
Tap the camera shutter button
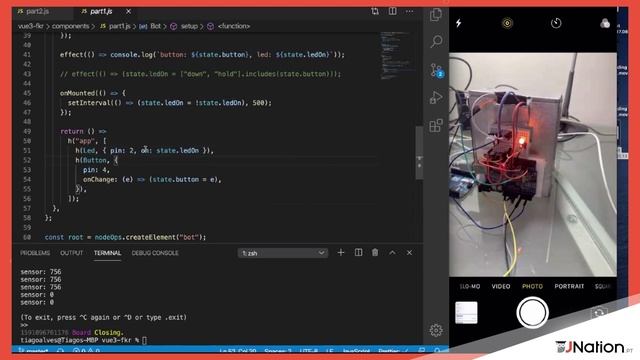tap(532, 313)
